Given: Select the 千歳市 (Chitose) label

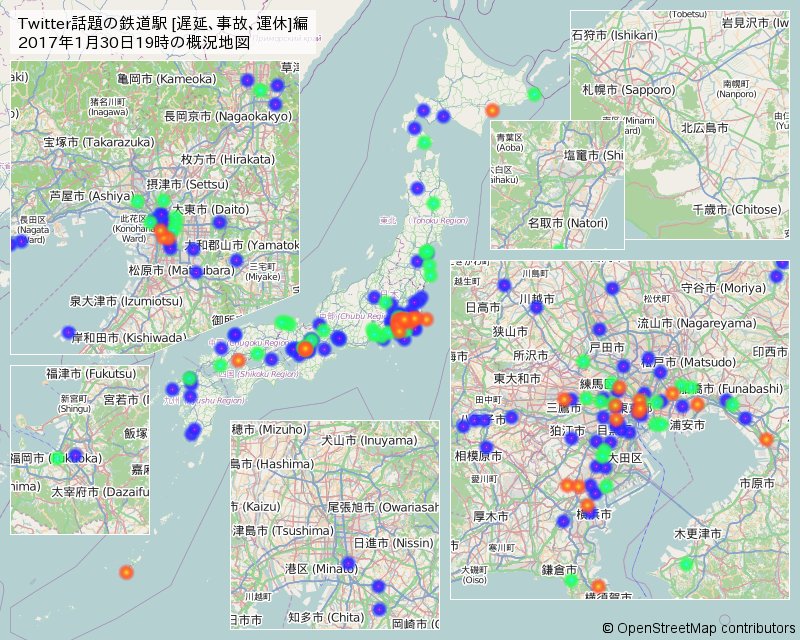Looking at the screenshot, I should (x=737, y=209).
